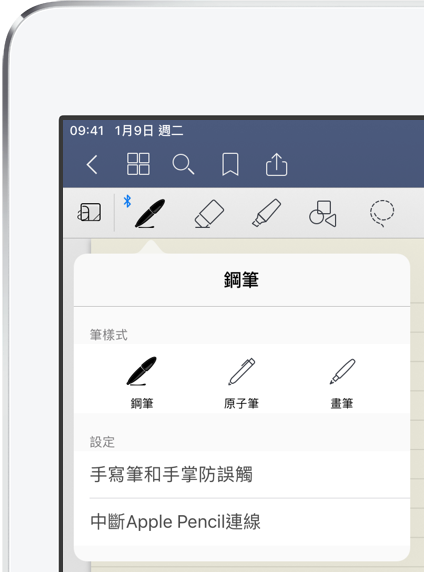Open the share/export icon
This screenshot has width=424, height=572.
click(x=276, y=165)
